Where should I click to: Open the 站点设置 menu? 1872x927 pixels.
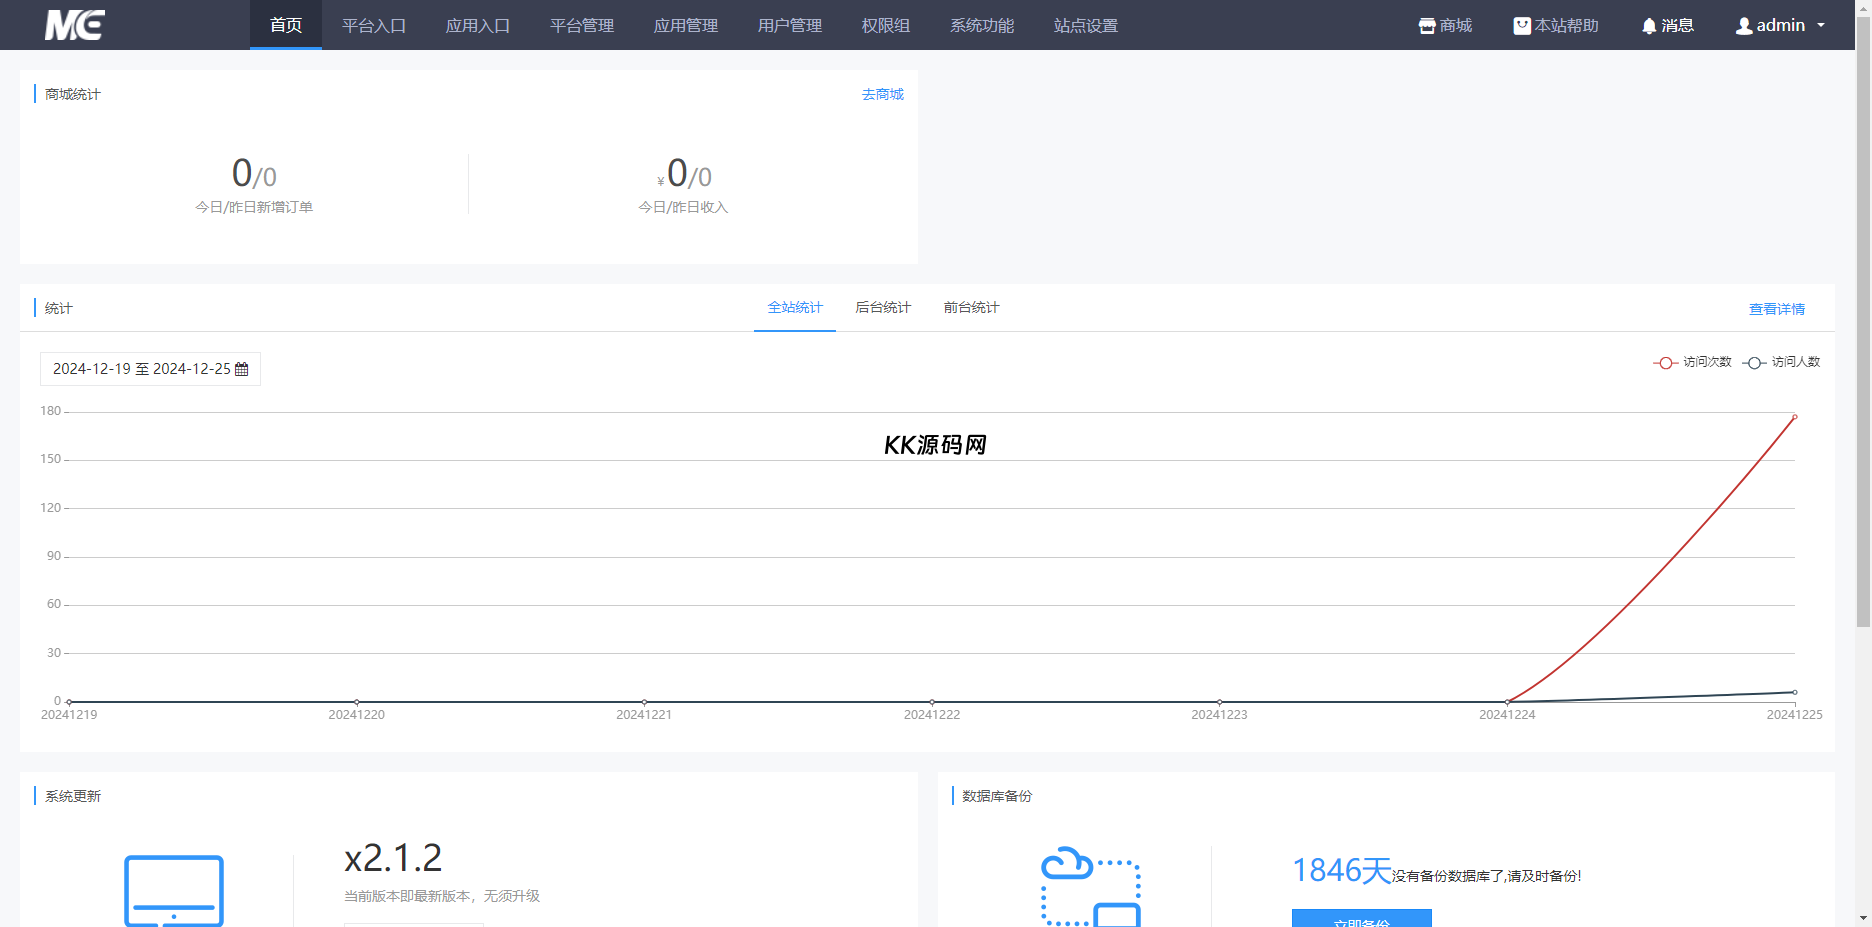[1086, 25]
